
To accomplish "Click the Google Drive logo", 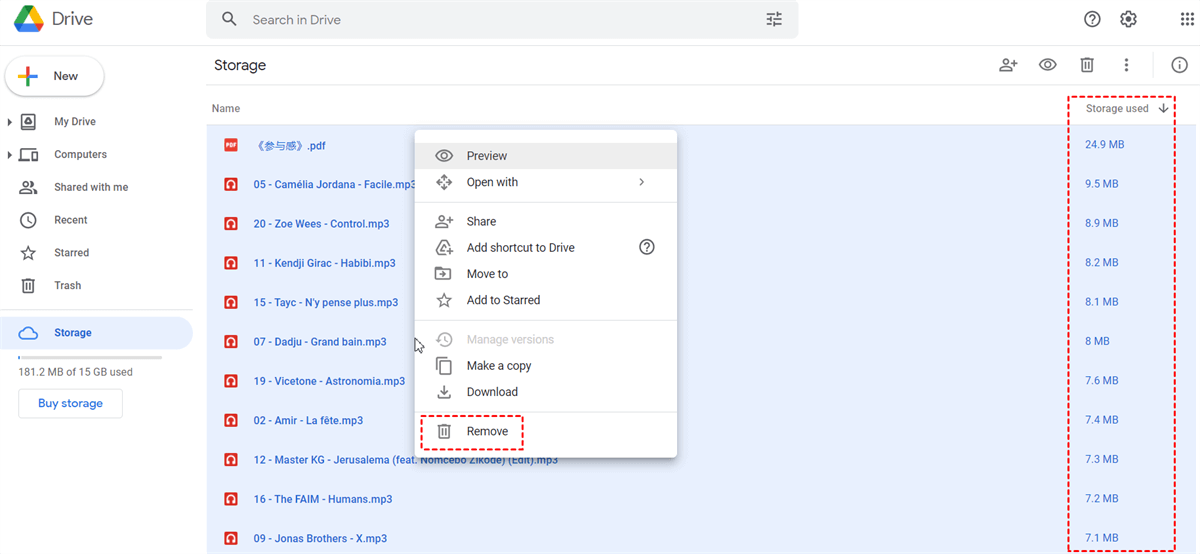I will (28, 19).
